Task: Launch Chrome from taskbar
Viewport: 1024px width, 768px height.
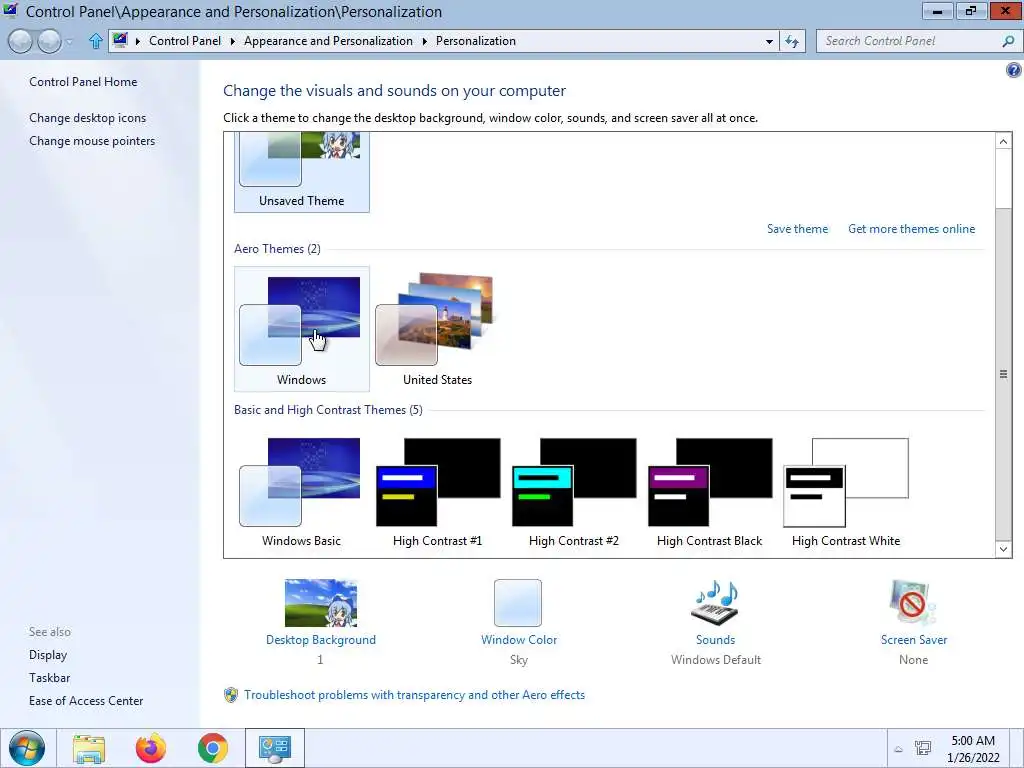Action: coord(213,748)
